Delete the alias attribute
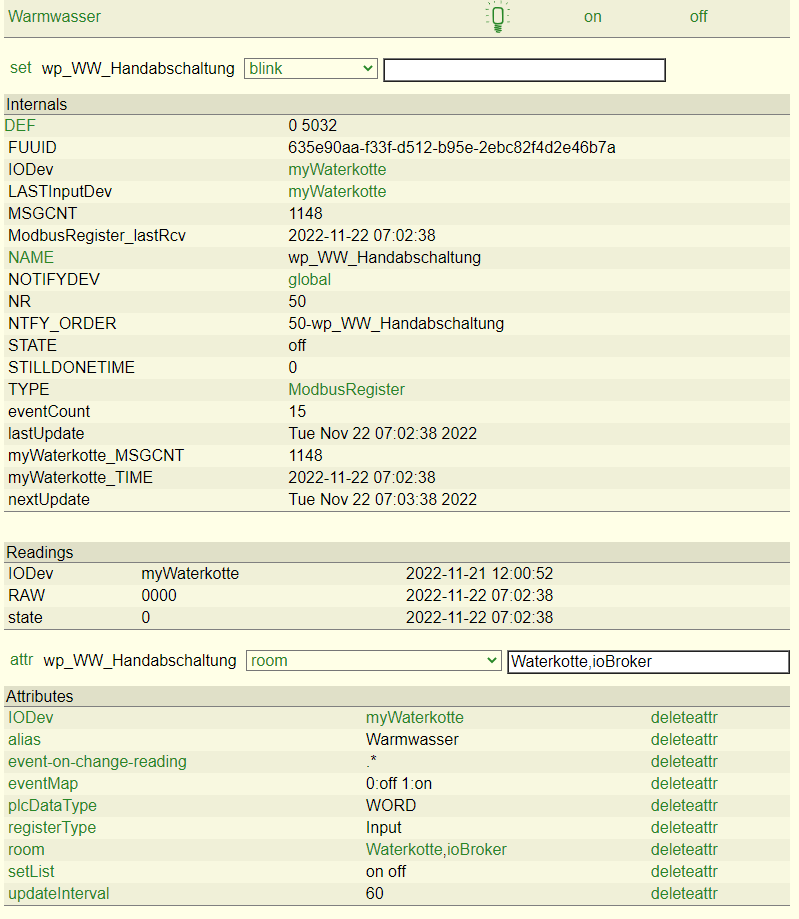This screenshot has width=799, height=919. coord(684,740)
